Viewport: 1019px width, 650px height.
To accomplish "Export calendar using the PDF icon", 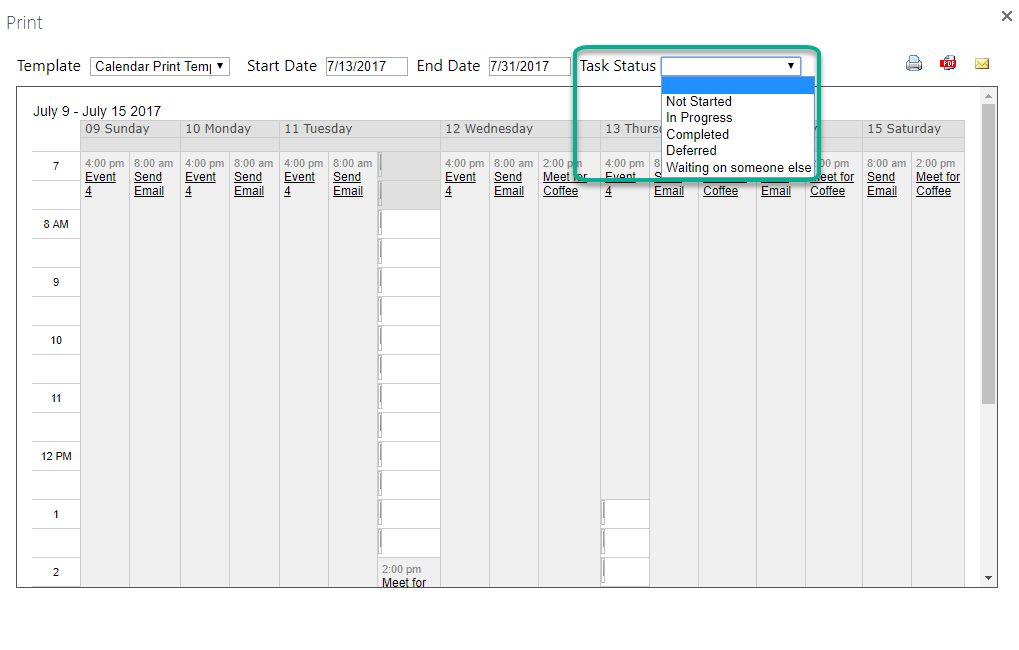I will [x=948, y=63].
